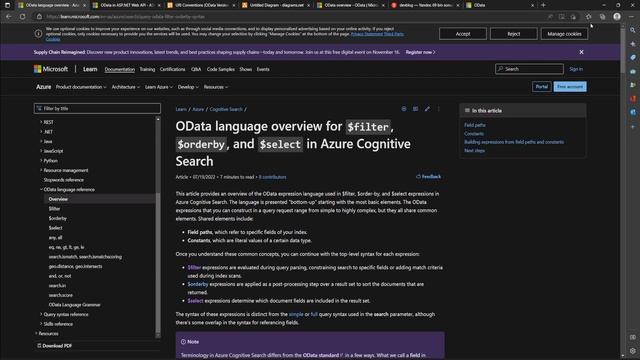640x360 pixels.
Task: Open the Learn Azure dropdown
Action: point(159,87)
